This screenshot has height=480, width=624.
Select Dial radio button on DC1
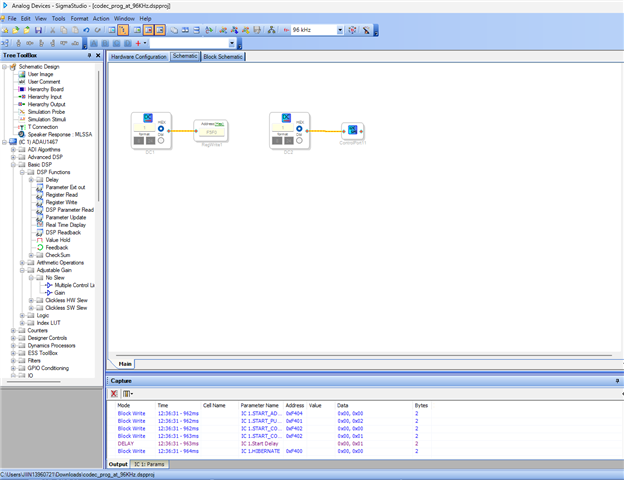(x=161, y=140)
